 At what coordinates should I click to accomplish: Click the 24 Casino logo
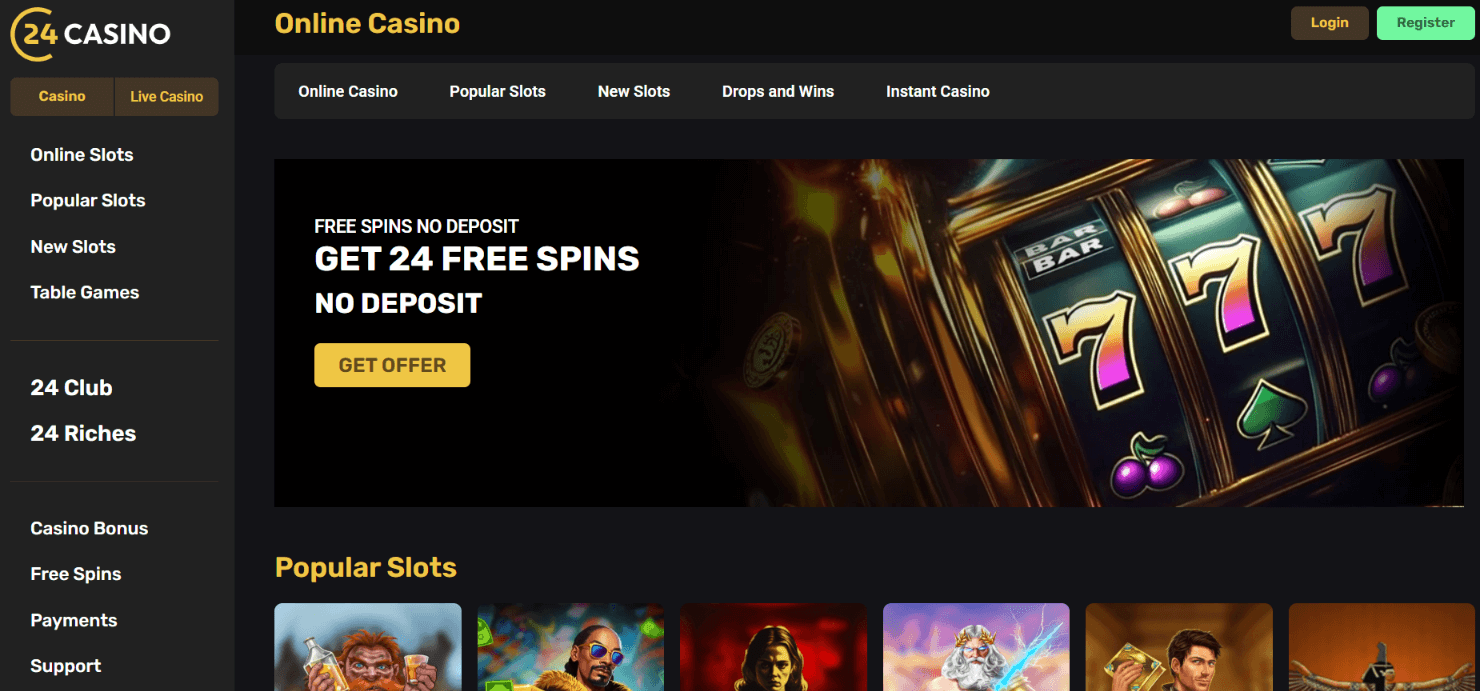(91, 34)
